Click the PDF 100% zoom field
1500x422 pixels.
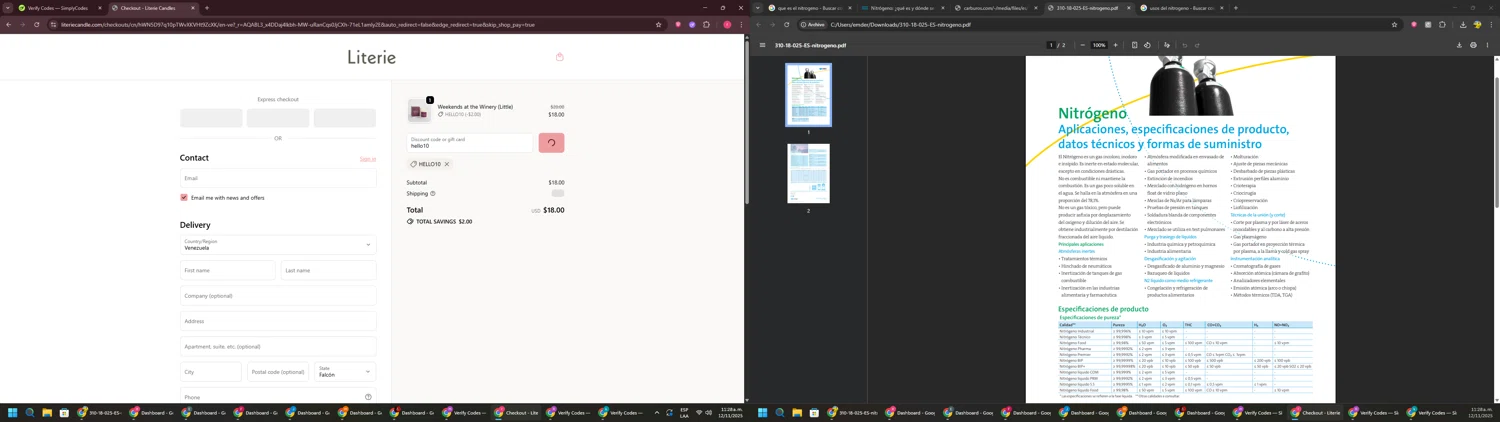1099,45
